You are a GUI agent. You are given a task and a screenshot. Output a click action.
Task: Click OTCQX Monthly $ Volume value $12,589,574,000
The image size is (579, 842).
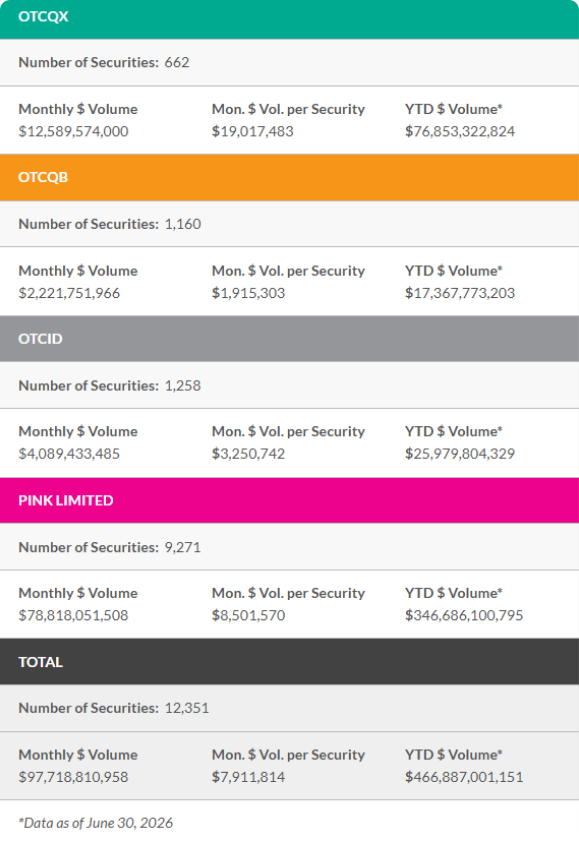pyautogui.click(x=73, y=131)
